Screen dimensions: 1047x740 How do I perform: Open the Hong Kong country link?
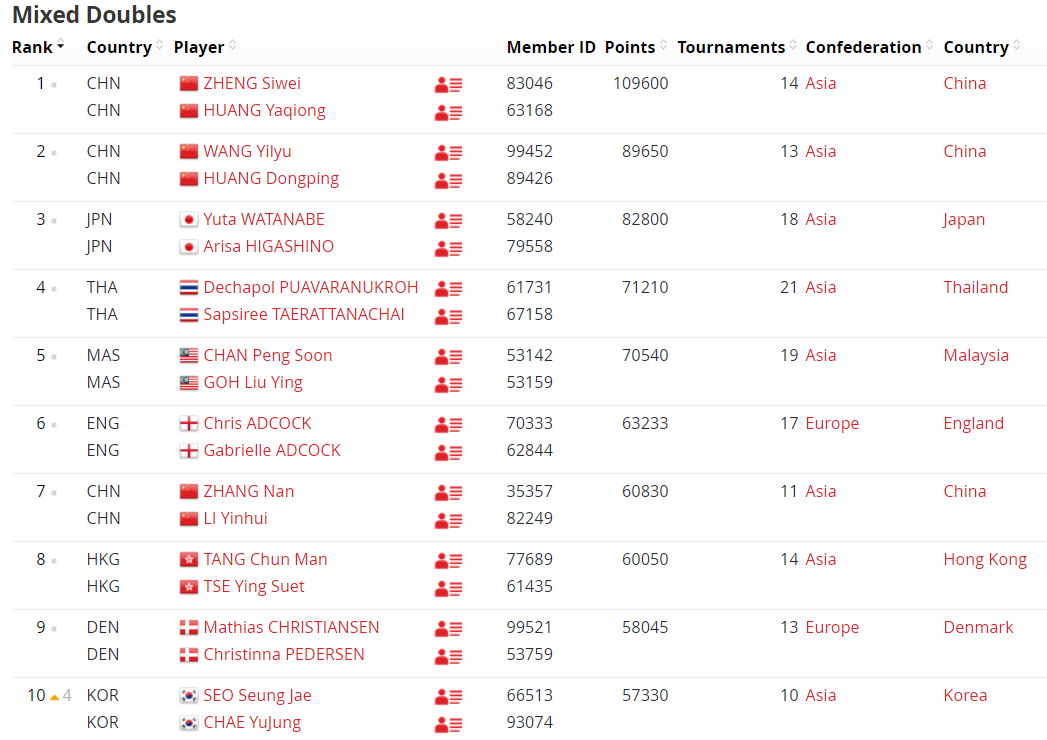click(x=985, y=560)
